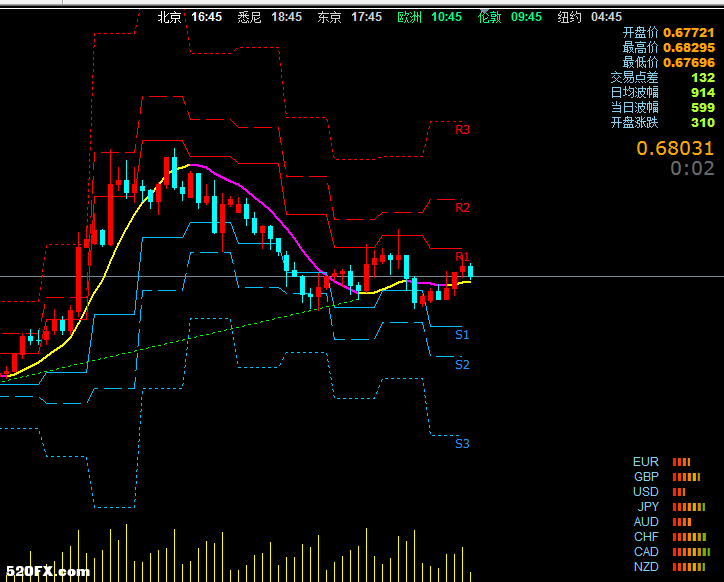
Task: Click the 悉尼 18:45 clock
Action: (270, 17)
